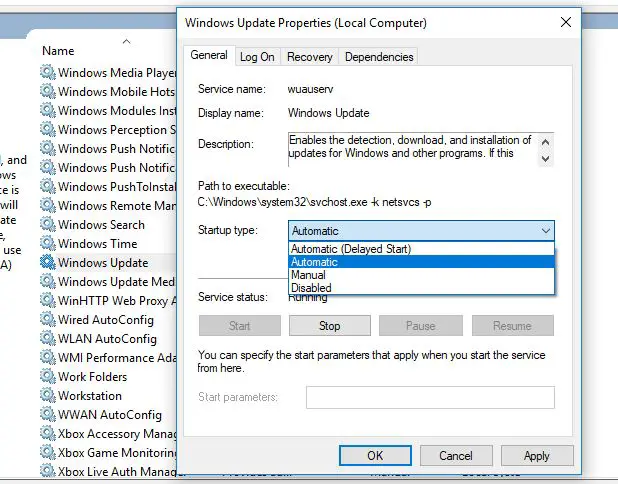The width and height of the screenshot is (618, 484).
Task: Click the gear icon beside Windows Remote Management
Action: [x=48, y=205]
